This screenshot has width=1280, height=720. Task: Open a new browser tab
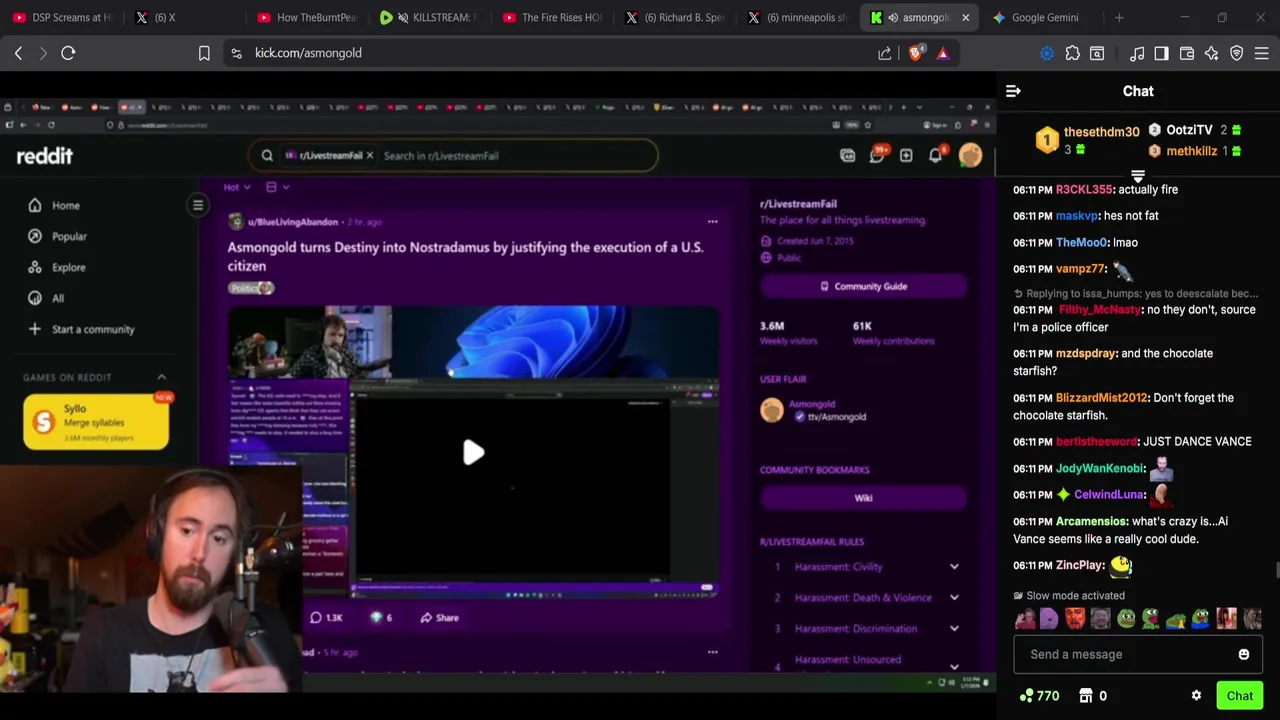click(1119, 17)
